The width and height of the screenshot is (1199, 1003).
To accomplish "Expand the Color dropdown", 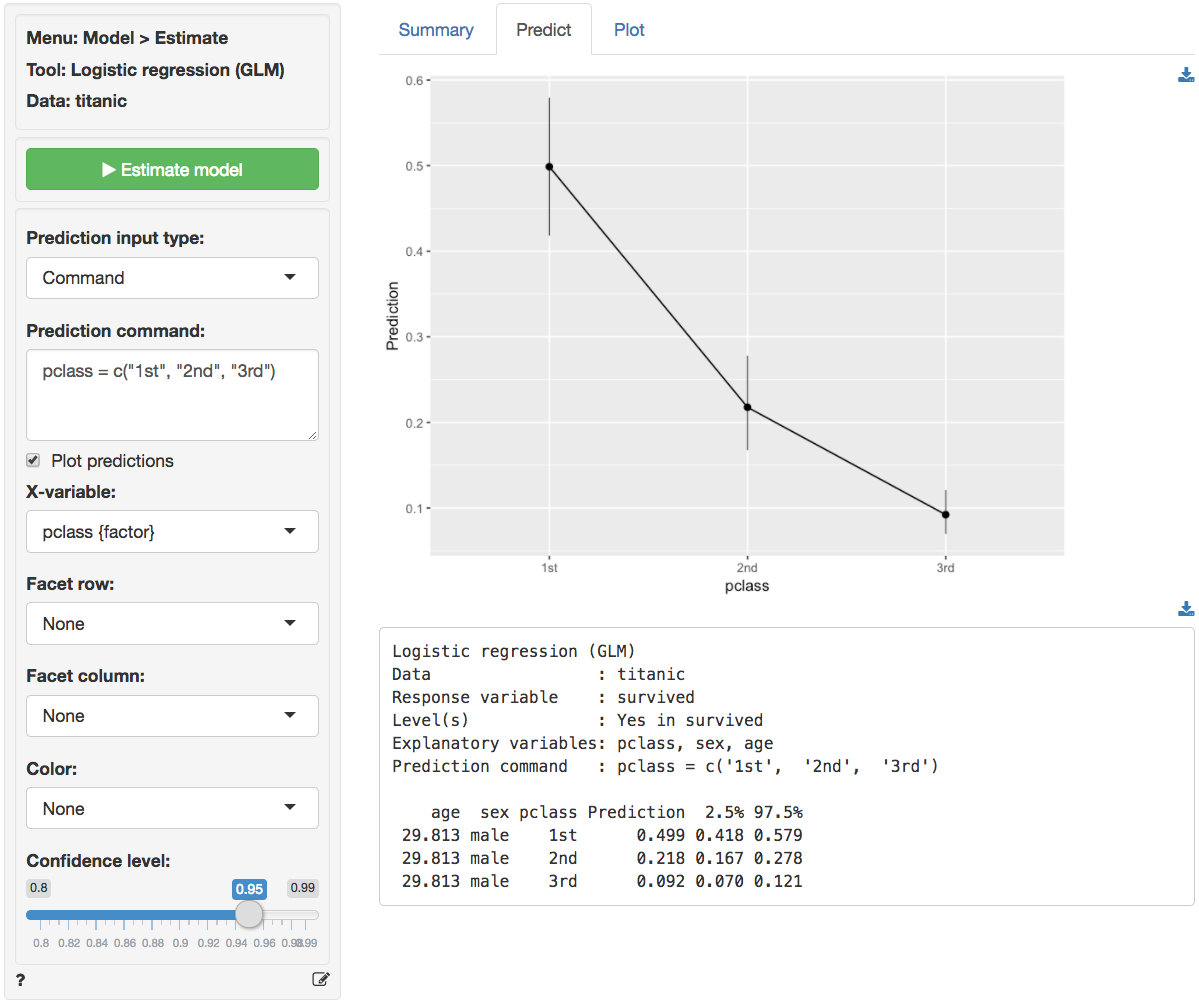I will [172, 809].
